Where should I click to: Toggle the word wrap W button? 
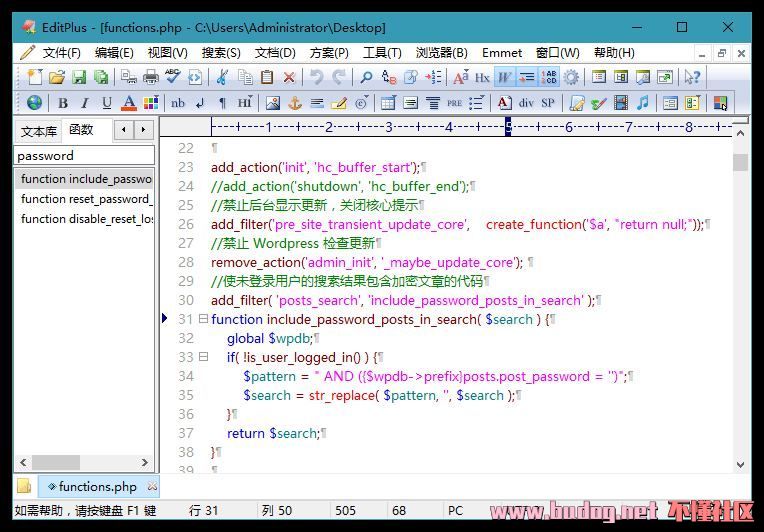pos(505,77)
